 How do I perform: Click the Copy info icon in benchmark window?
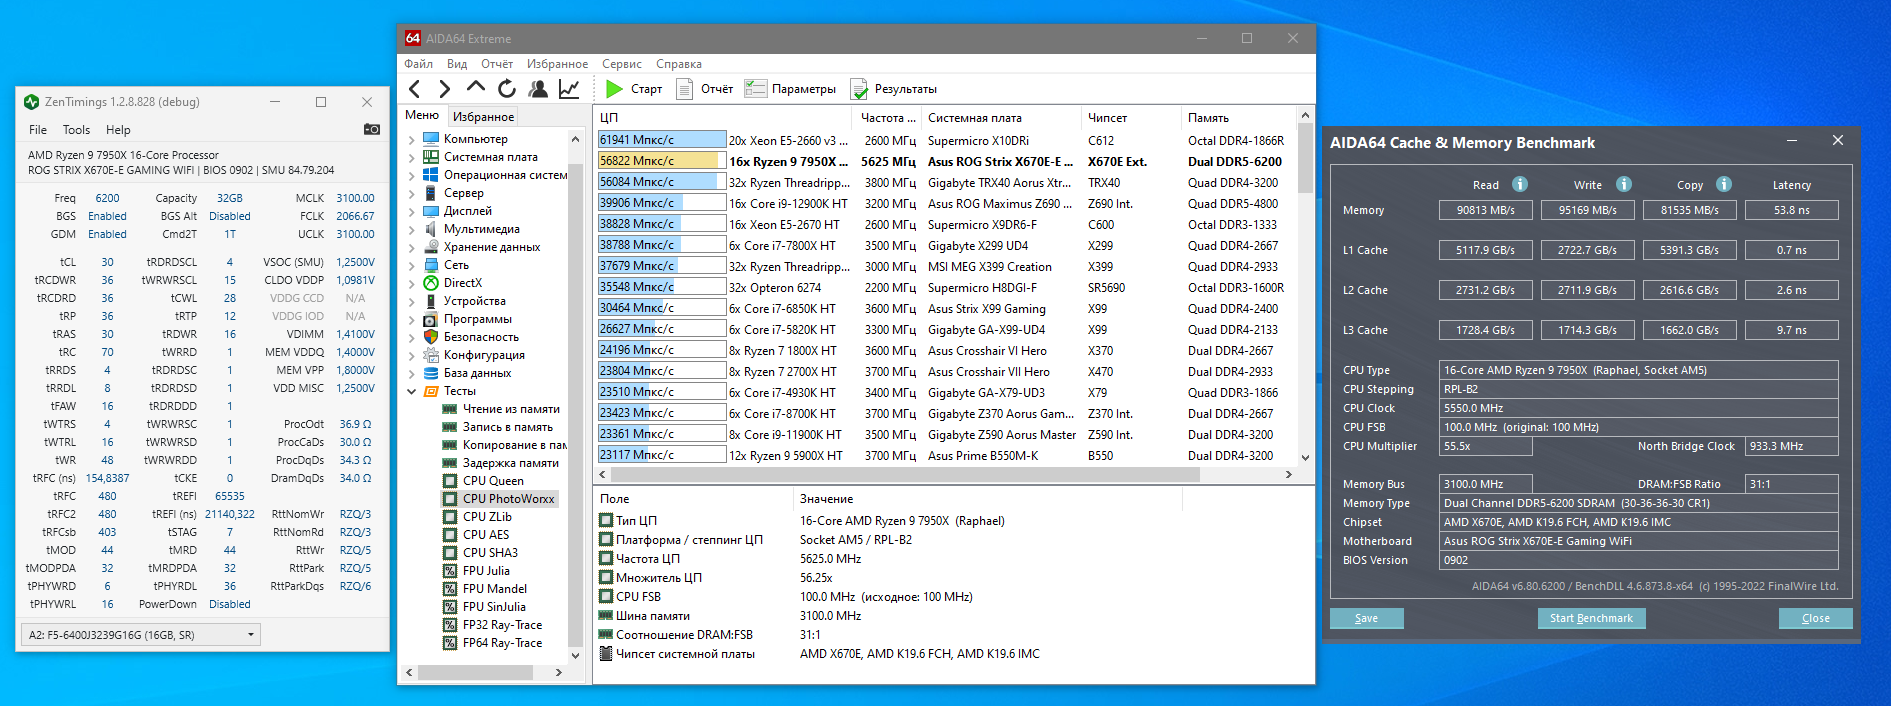(x=1724, y=184)
